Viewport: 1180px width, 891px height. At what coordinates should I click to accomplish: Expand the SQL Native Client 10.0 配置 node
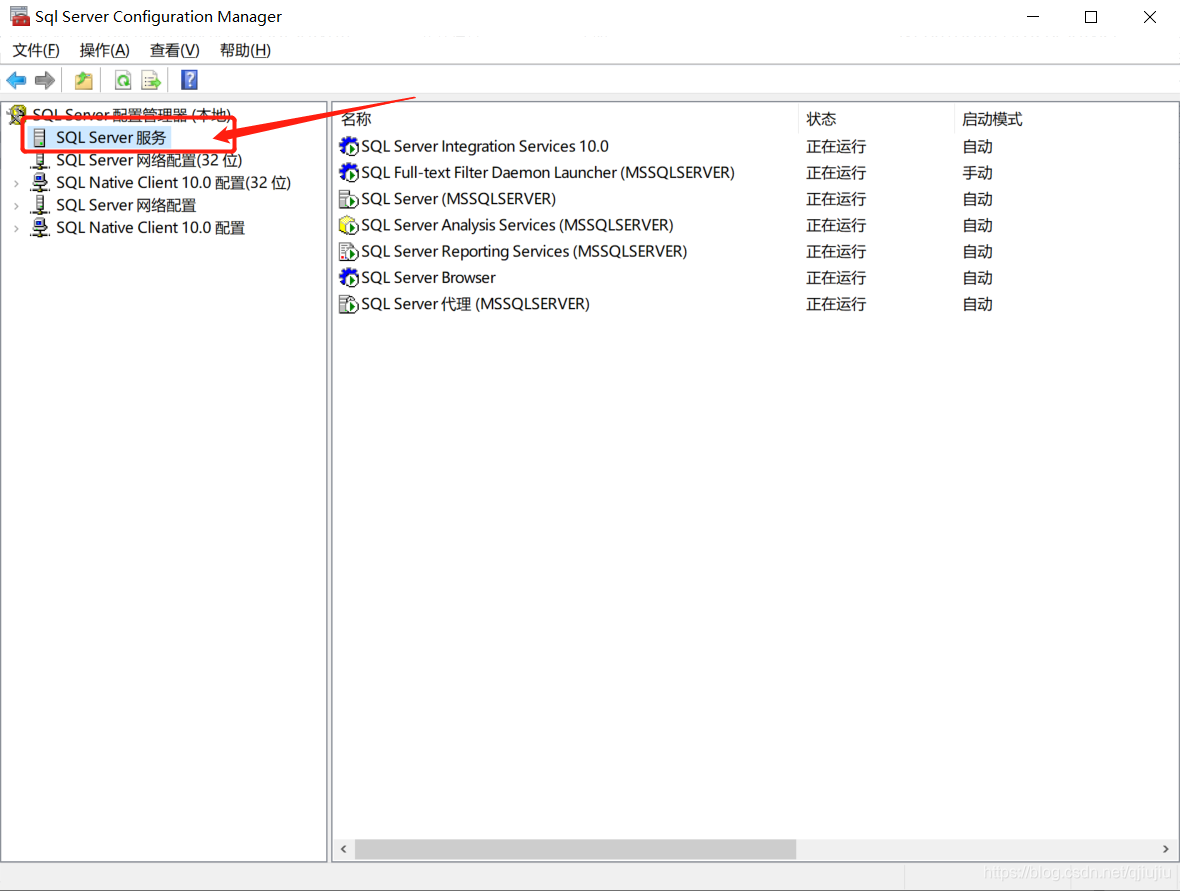coord(17,227)
